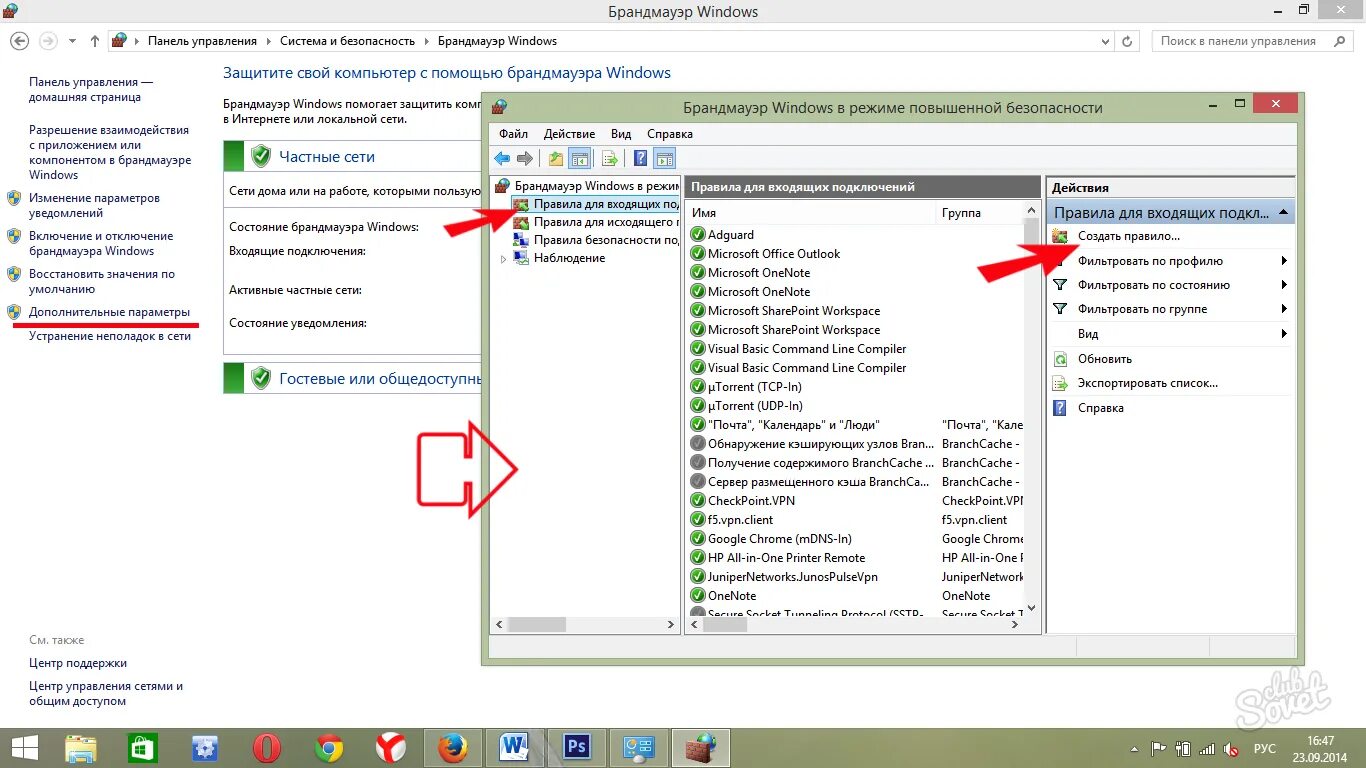The height and width of the screenshot is (768, 1366).
Task: Click the outbound rules tree icon
Action: (x=520, y=222)
